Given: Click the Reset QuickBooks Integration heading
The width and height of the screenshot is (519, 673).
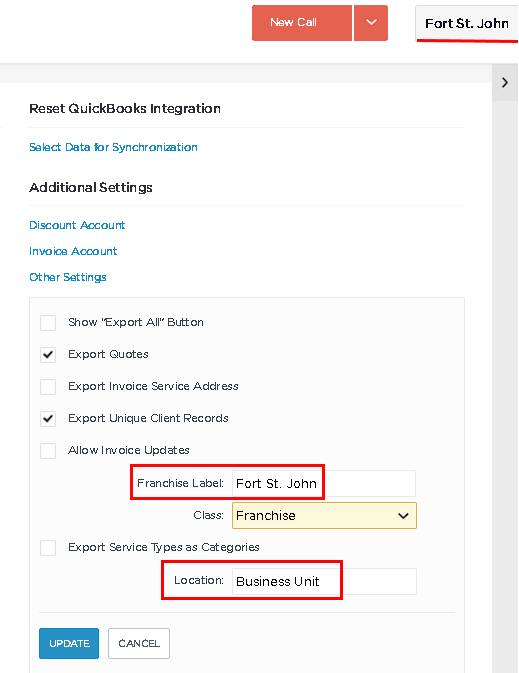Looking at the screenshot, I should click(x=125, y=109).
